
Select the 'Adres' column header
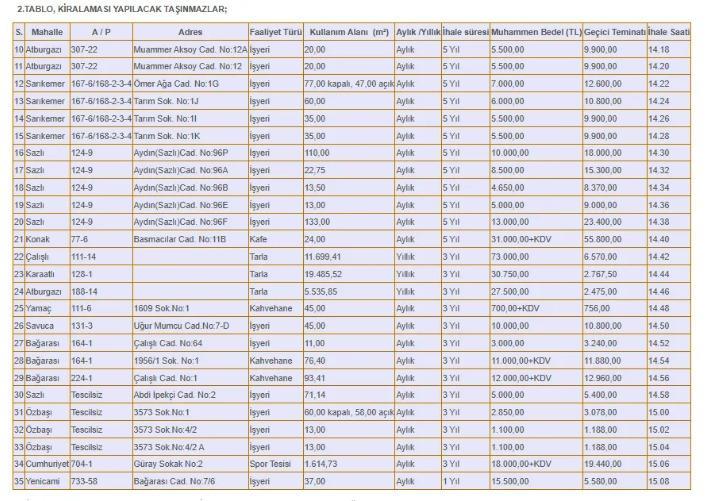point(190,32)
